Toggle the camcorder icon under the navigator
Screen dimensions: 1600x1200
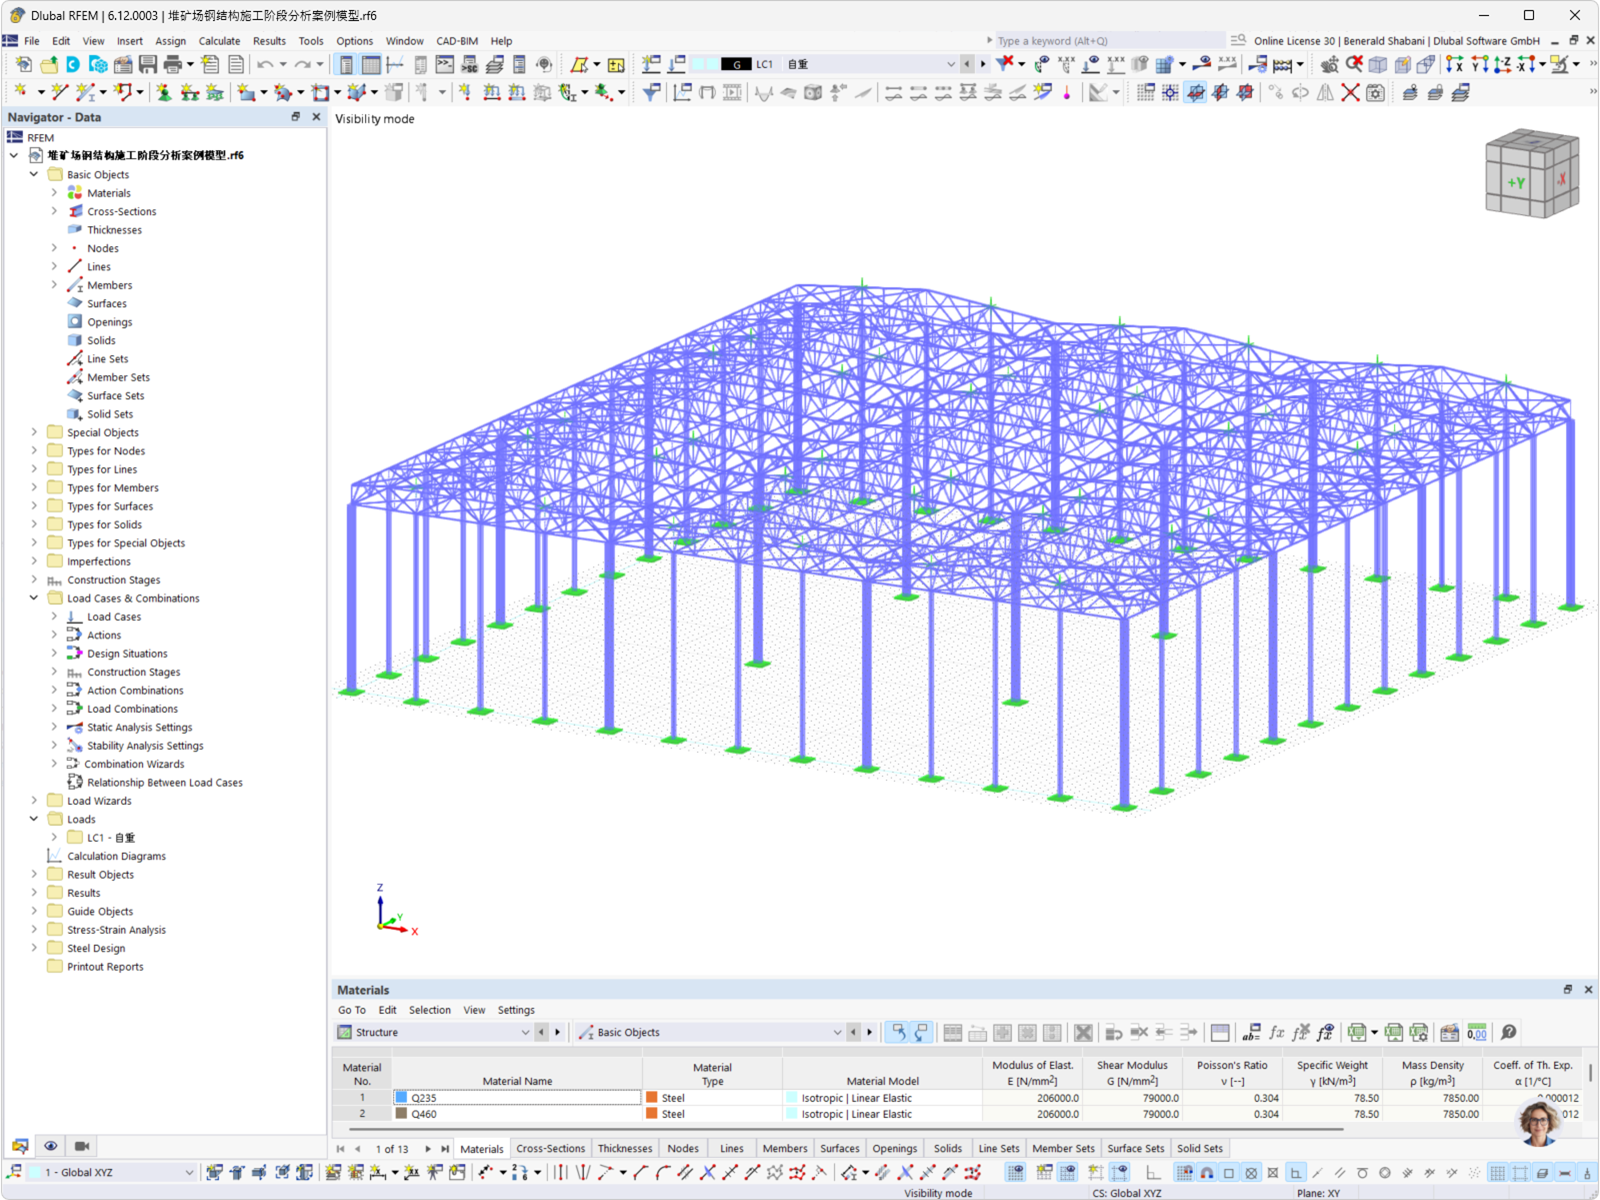coord(80,1145)
